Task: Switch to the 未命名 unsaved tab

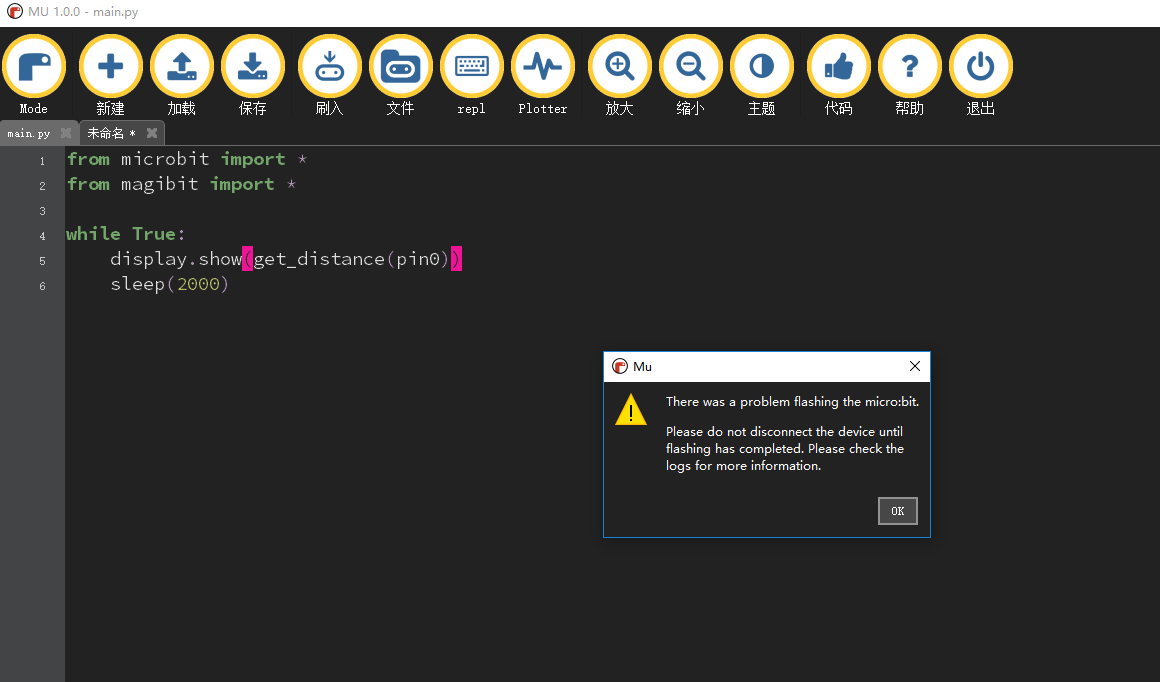Action: 107,132
